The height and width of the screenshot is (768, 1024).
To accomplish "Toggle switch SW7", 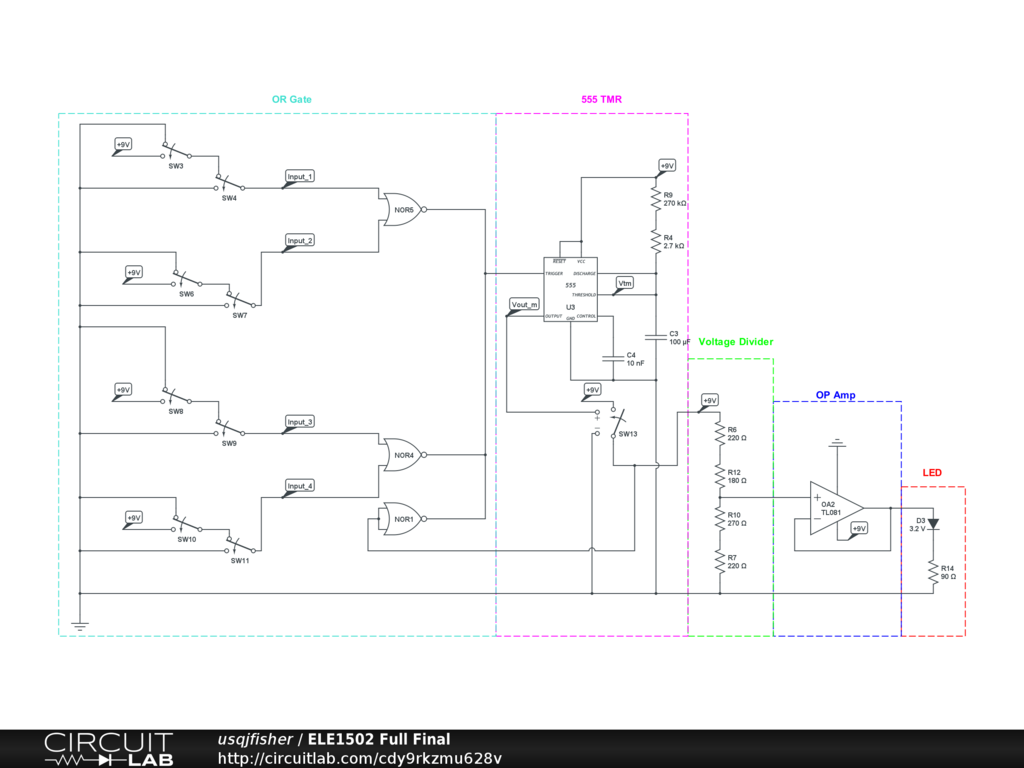I will point(239,301).
